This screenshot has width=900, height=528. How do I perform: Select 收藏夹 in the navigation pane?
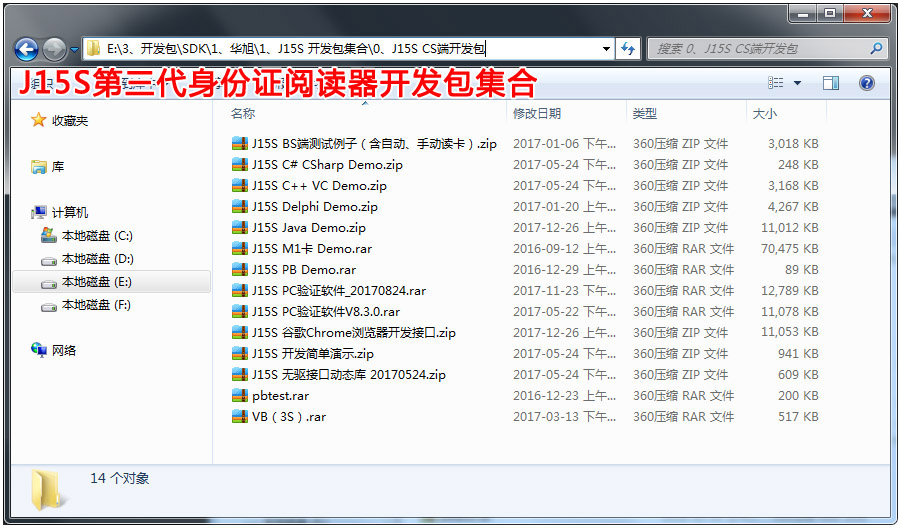70,120
